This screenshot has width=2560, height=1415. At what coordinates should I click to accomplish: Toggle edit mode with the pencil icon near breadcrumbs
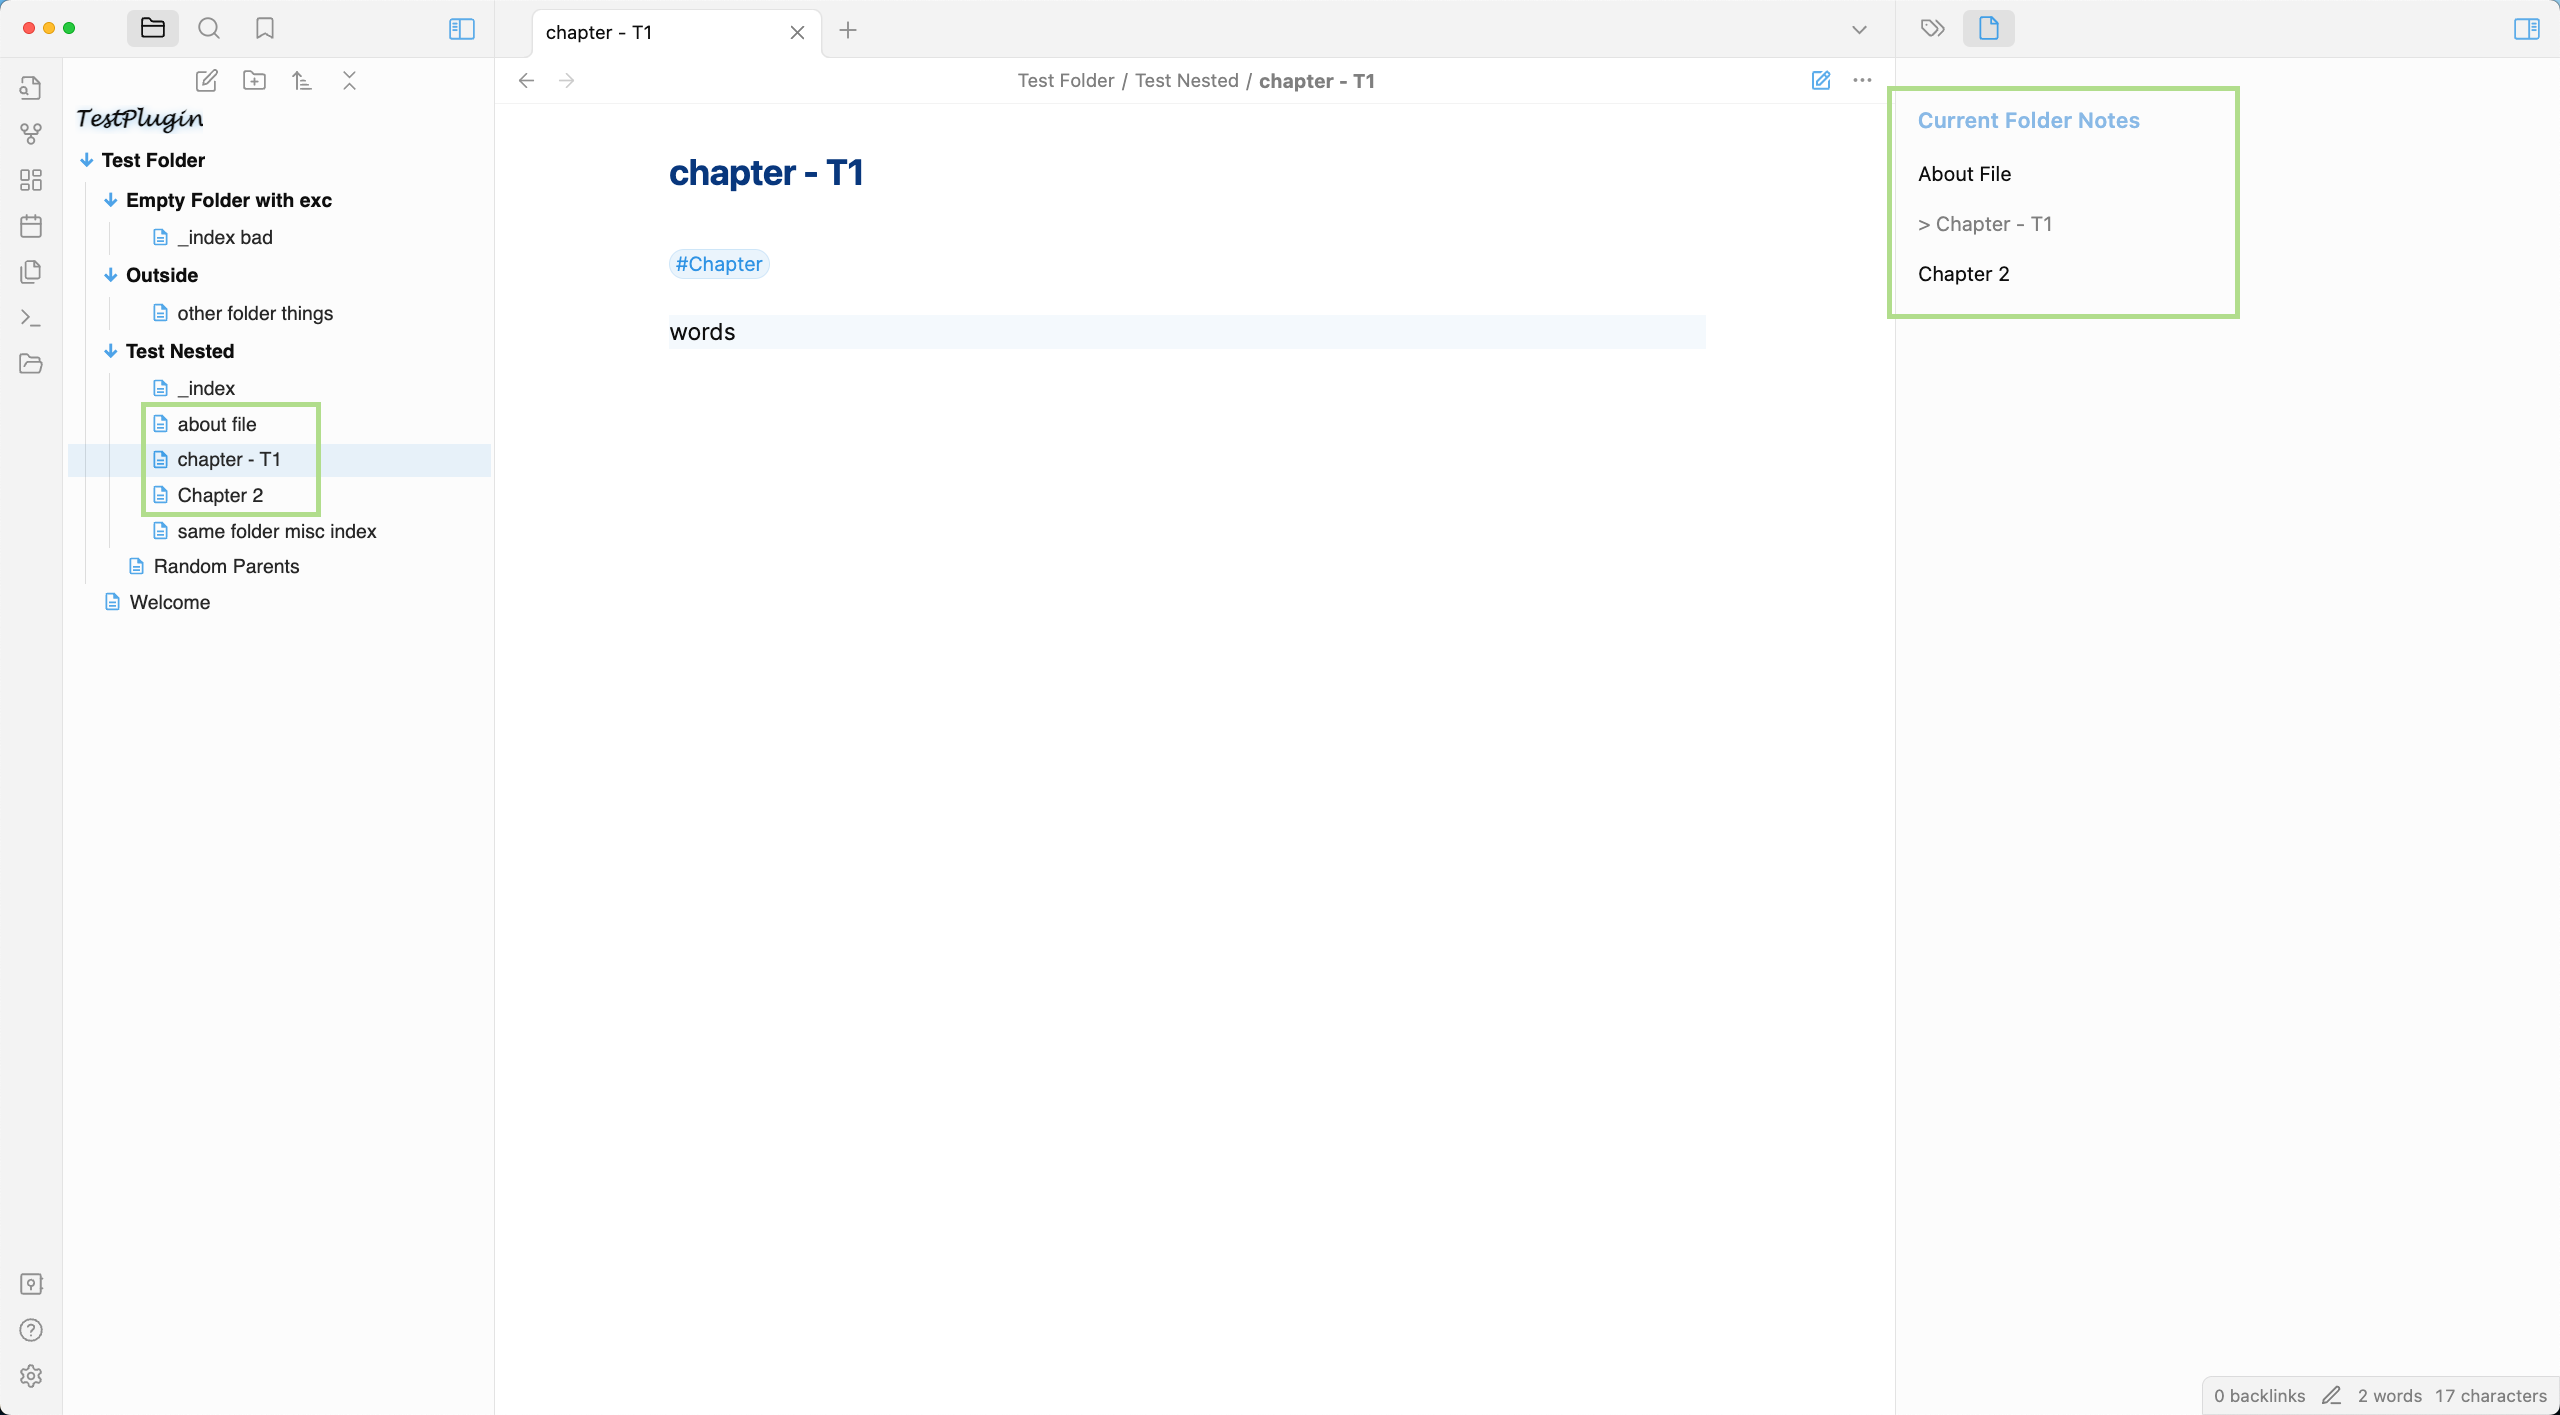tap(1821, 80)
